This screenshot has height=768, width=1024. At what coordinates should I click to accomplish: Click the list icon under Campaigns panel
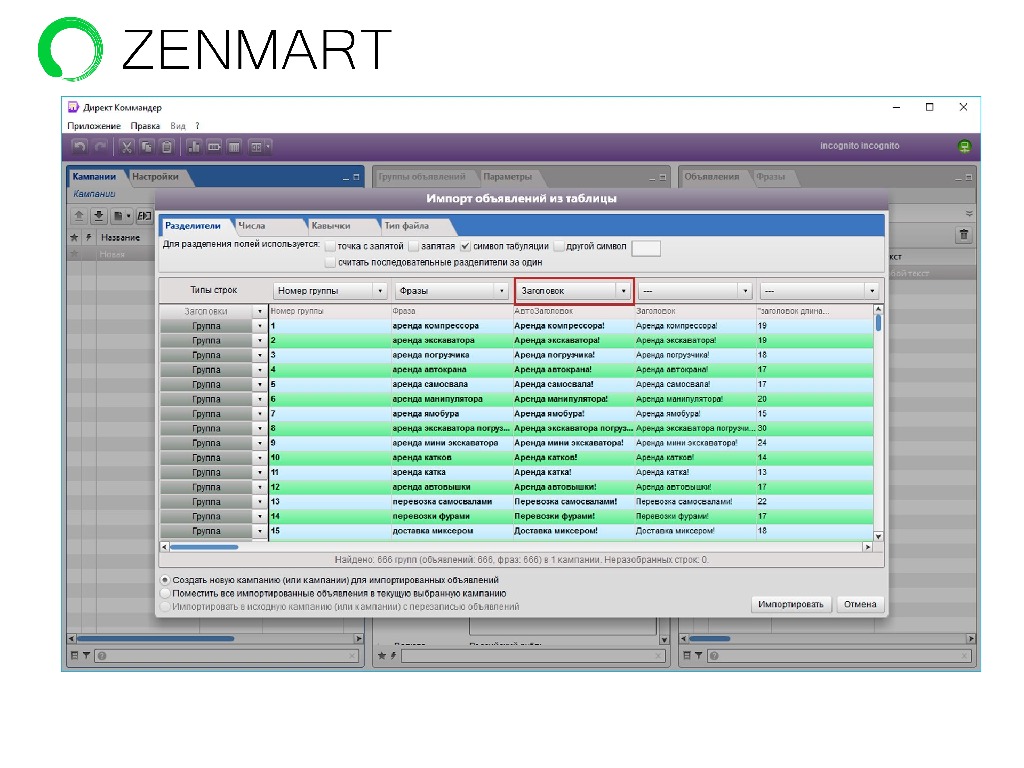pyautogui.click(x=74, y=656)
